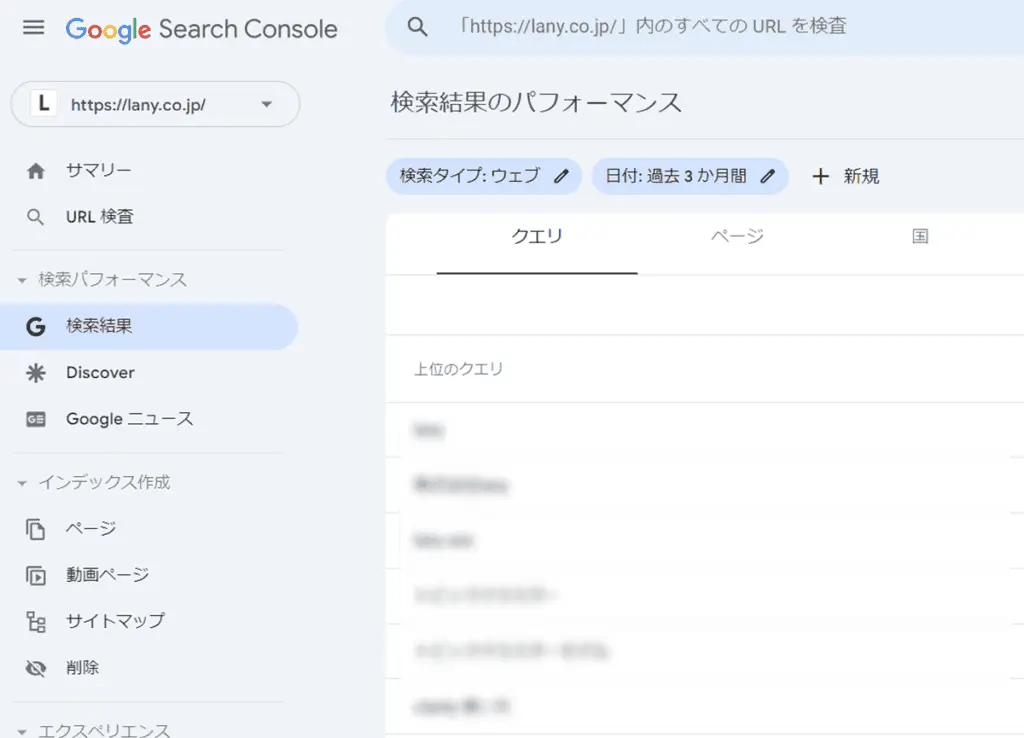This screenshot has width=1024, height=738.
Task: Click the ページ index icon
Action: (x=36, y=529)
